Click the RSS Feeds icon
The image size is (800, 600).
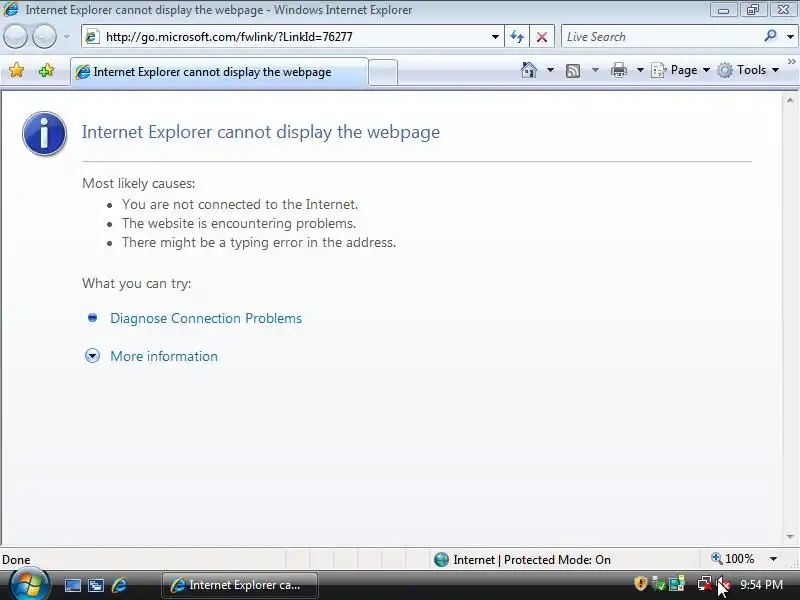click(x=573, y=70)
